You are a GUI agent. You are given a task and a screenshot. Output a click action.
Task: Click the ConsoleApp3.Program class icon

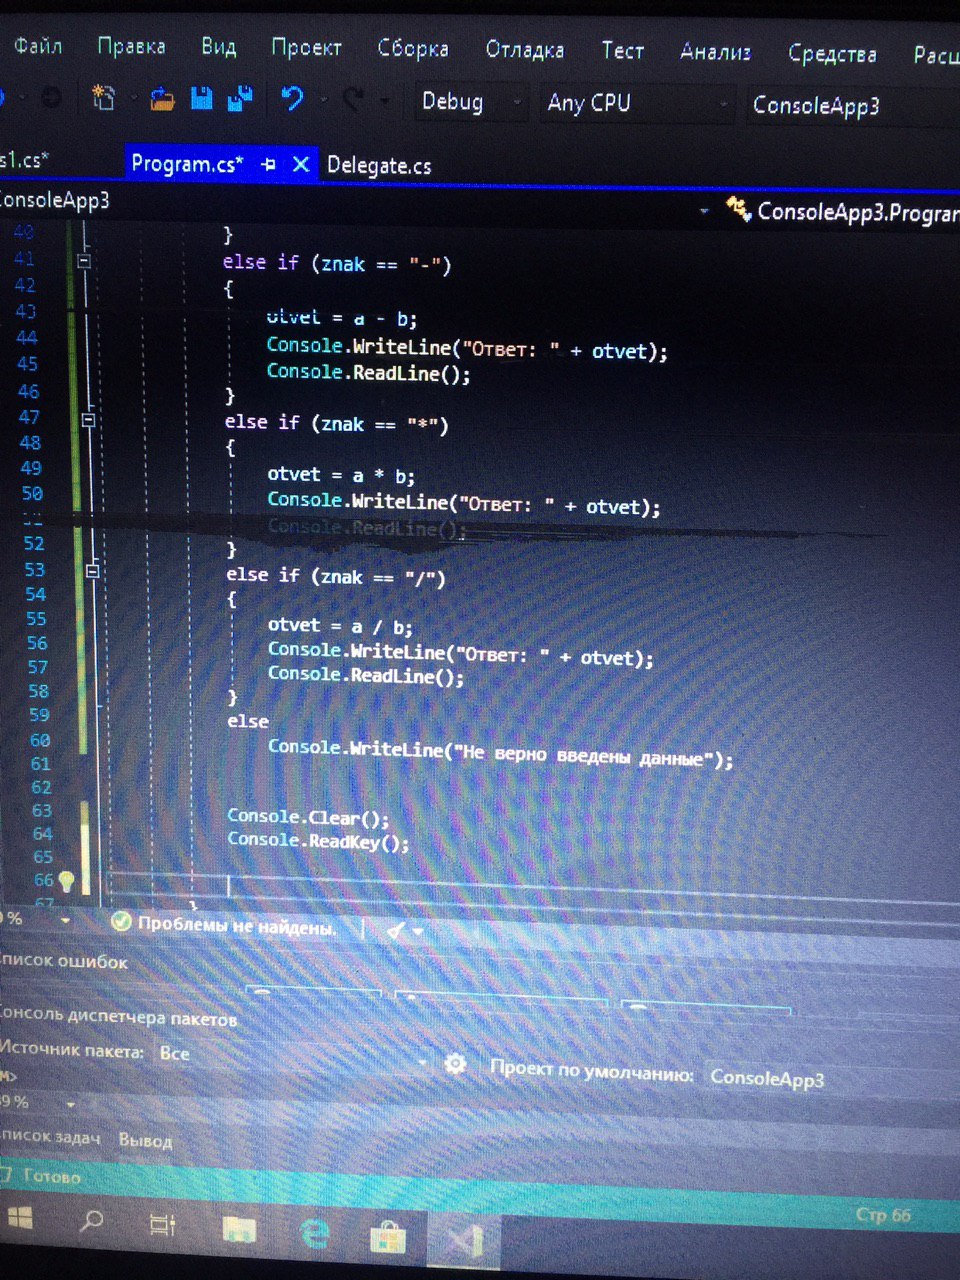pyautogui.click(x=739, y=209)
